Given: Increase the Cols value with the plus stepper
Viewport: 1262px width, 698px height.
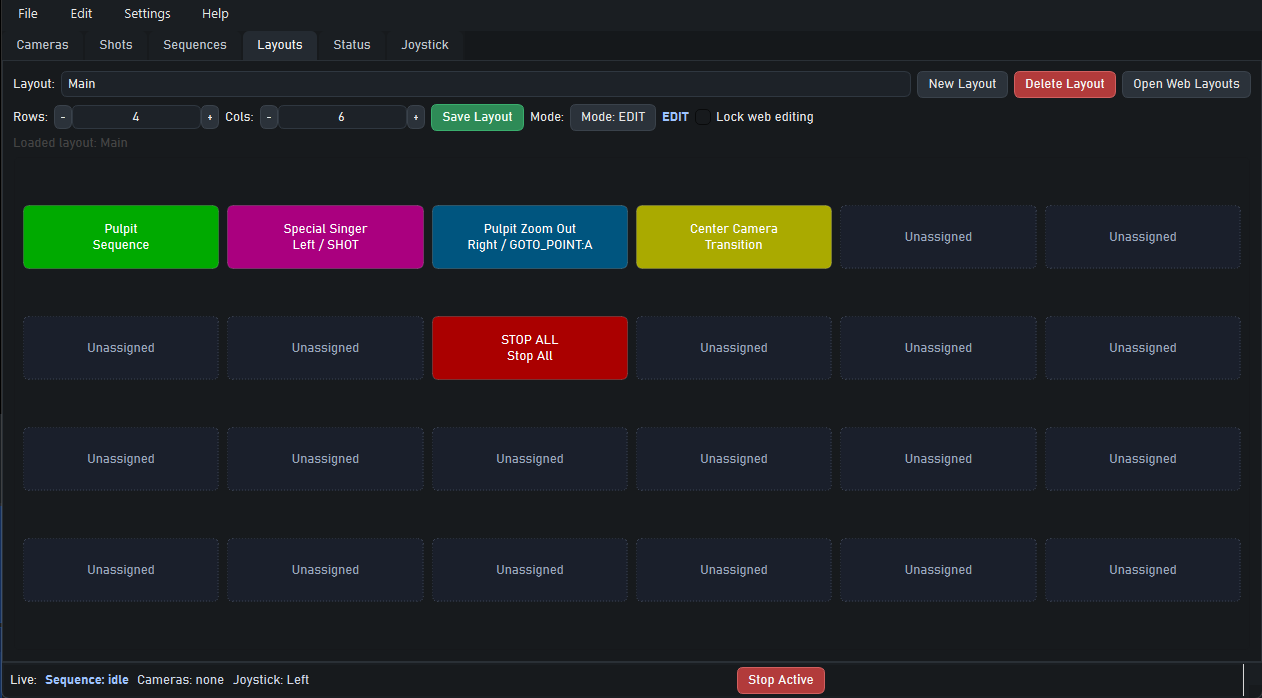Looking at the screenshot, I should point(415,117).
